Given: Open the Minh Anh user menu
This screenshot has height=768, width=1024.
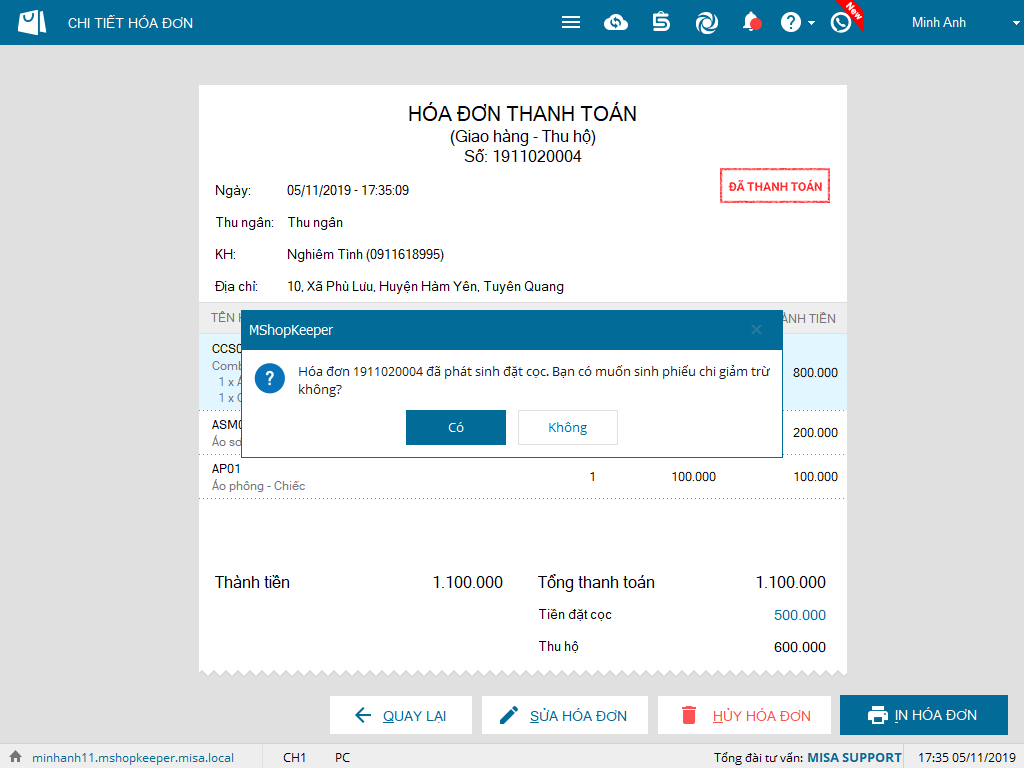Looking at the screenshot, I should pos(938,22).
